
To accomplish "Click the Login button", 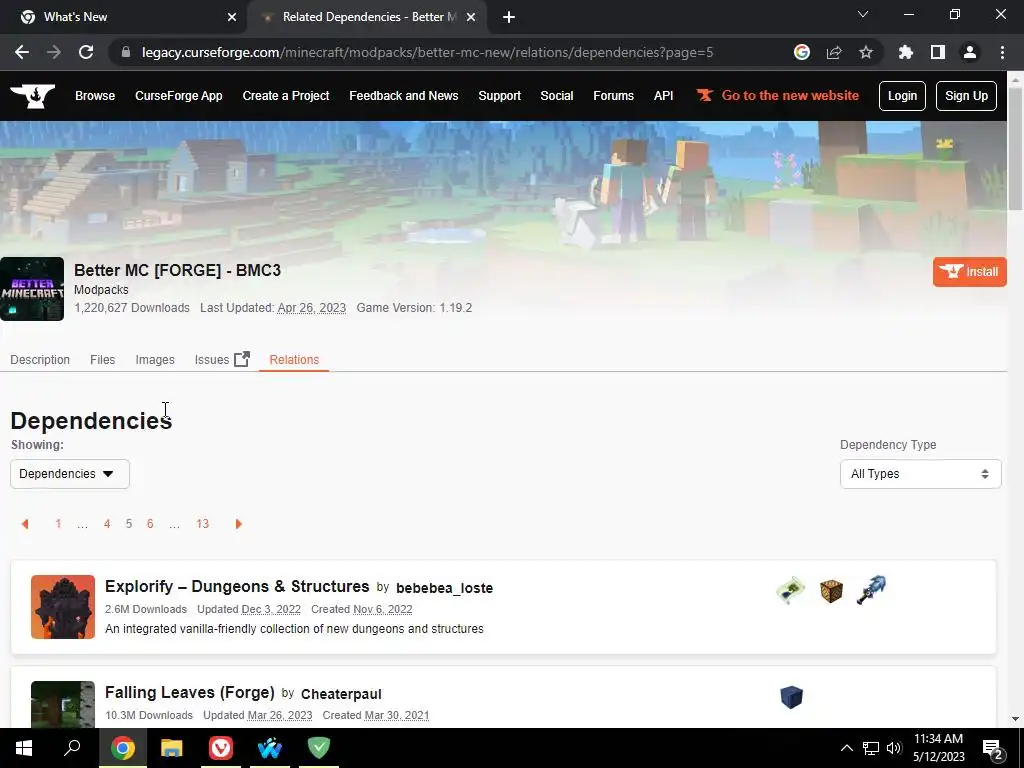I will 902,96.
